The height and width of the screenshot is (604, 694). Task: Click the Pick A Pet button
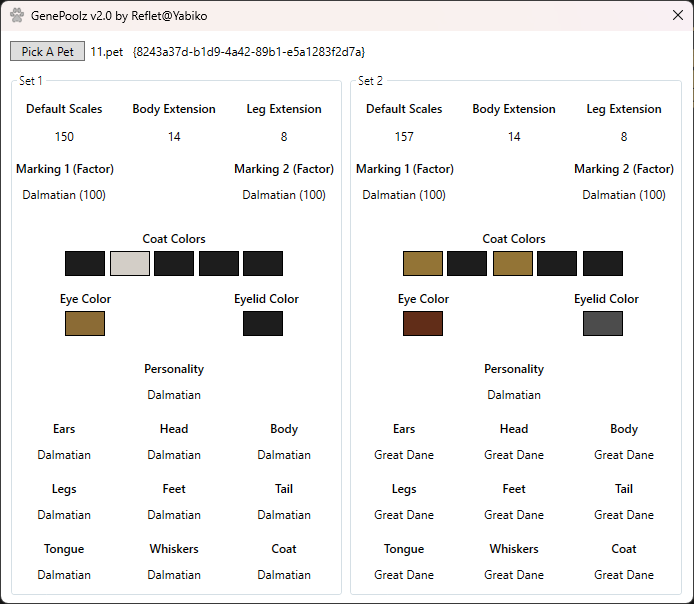(x=47, y=51)
